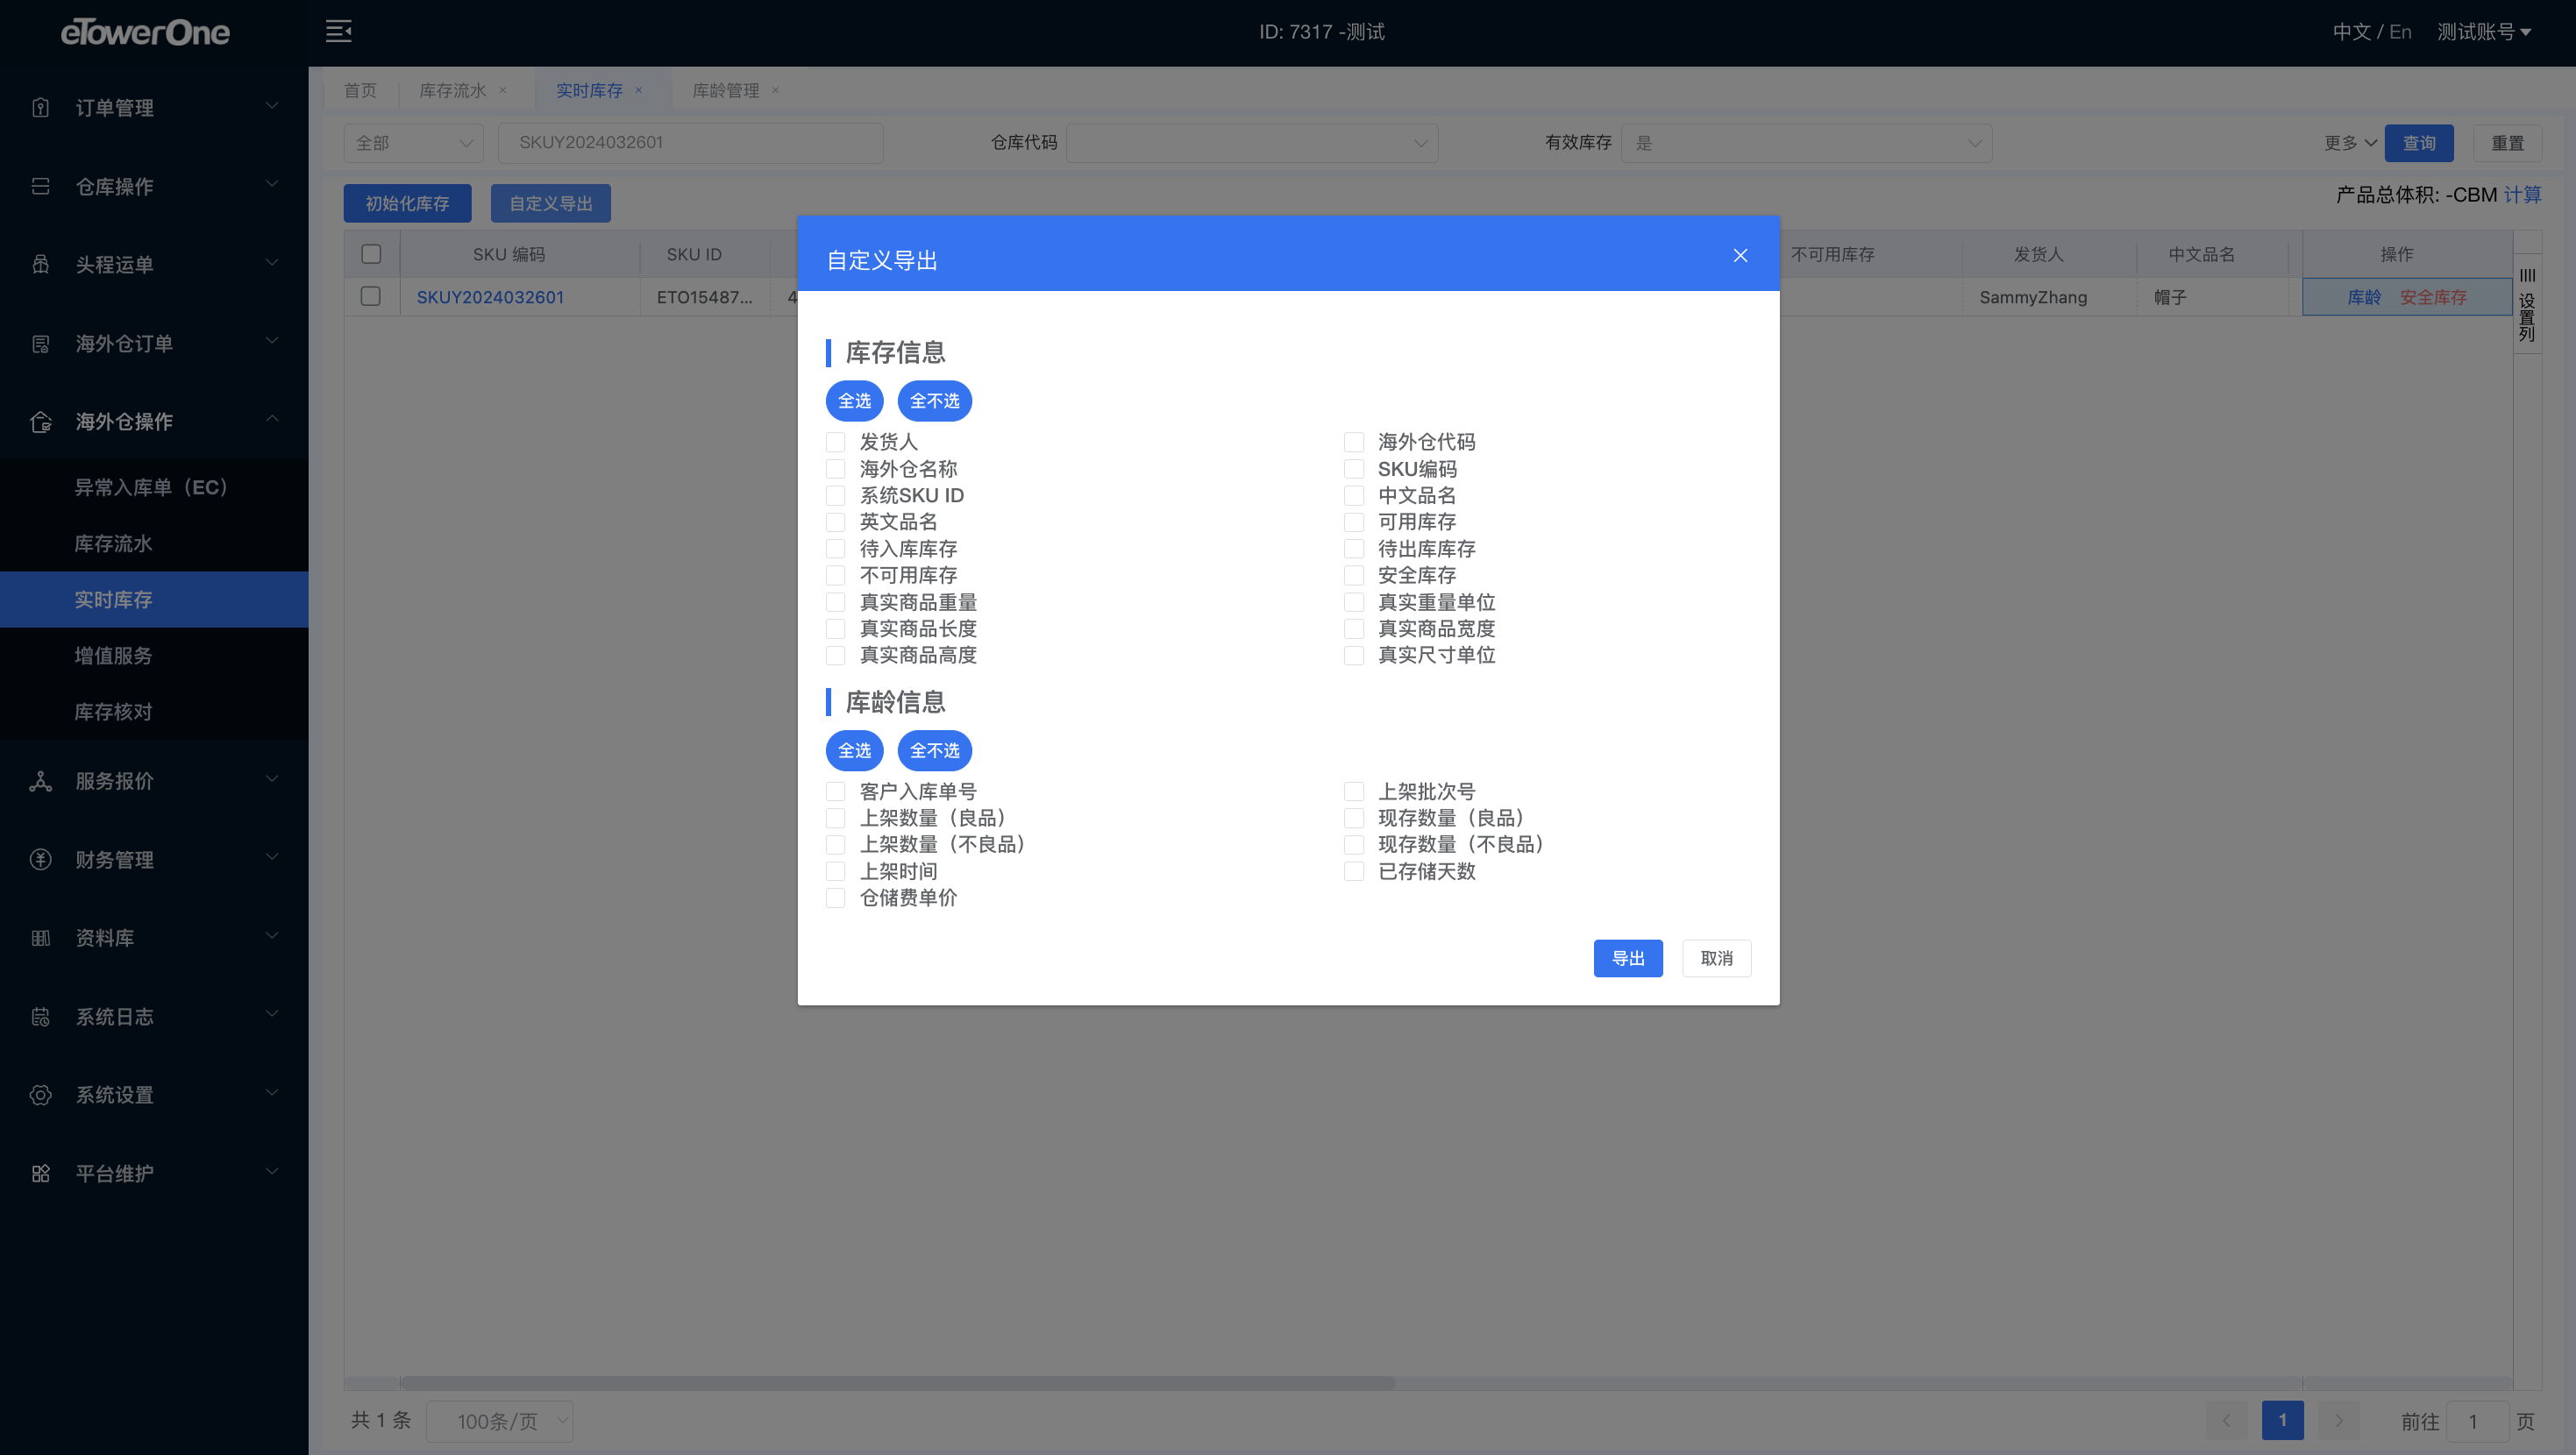Viewport: 2576px width, 1455px height.
Task: Click the 服务报价 sidebar icon
Action: [40, 781]
